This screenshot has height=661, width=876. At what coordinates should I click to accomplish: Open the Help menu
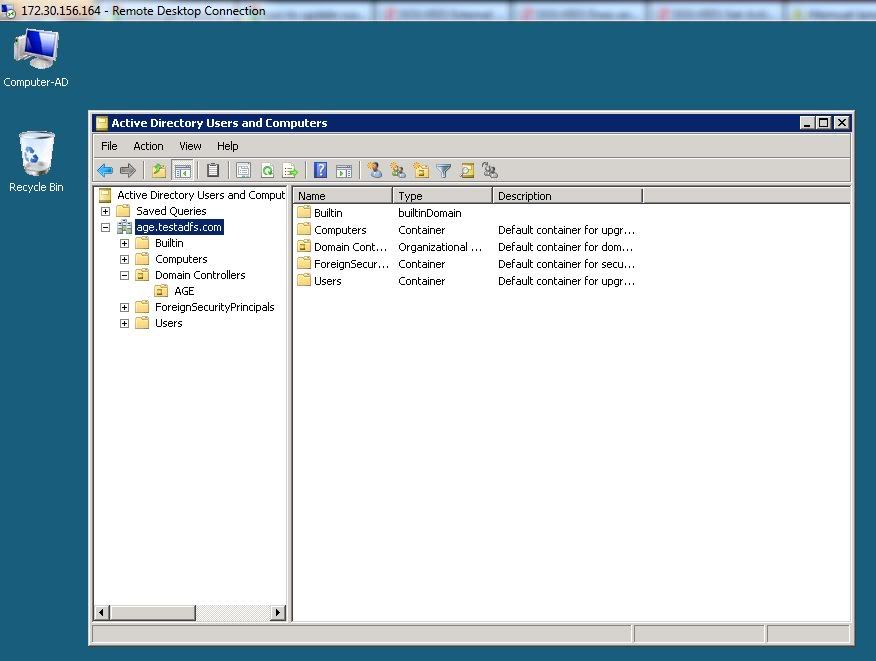pos(227,146)
